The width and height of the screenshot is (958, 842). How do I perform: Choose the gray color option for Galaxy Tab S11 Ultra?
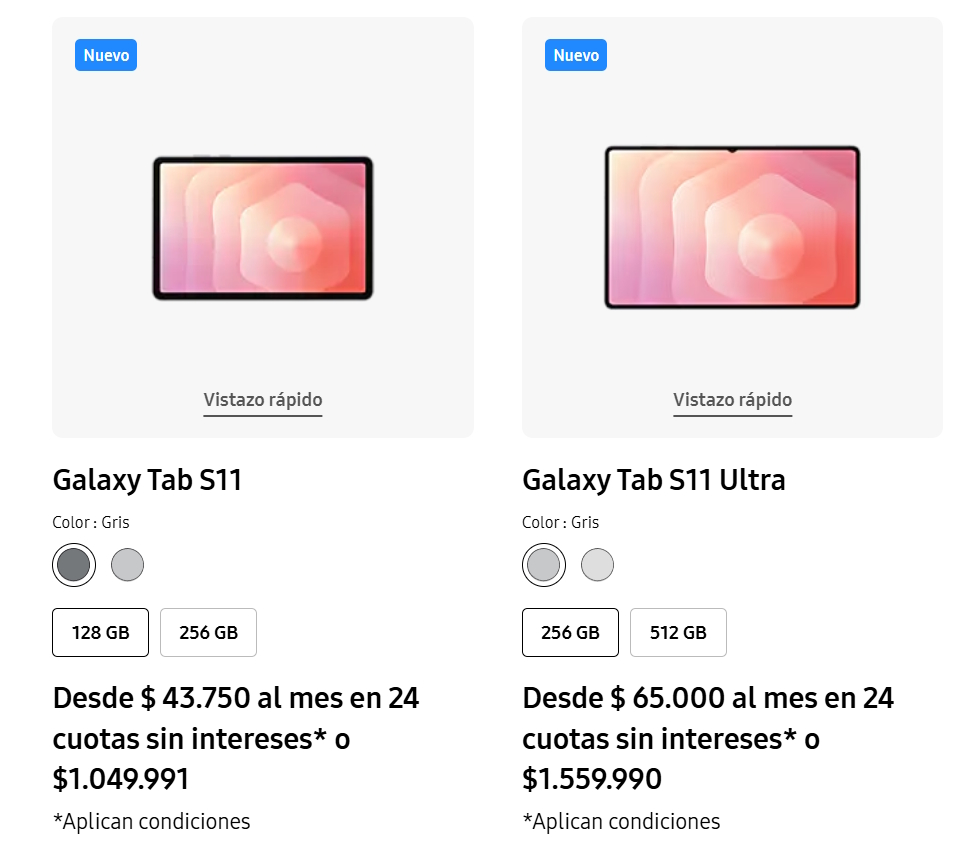click(x=543, y=563)
